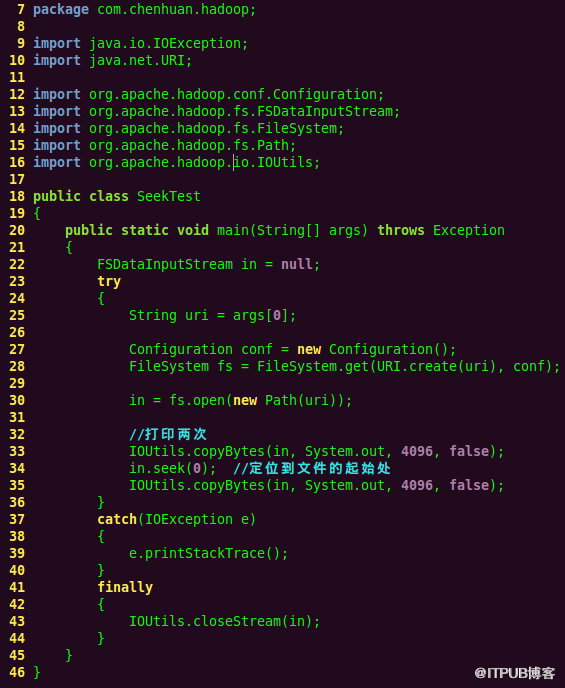
Task: Click line number 18
Action: tap(17, 197)
